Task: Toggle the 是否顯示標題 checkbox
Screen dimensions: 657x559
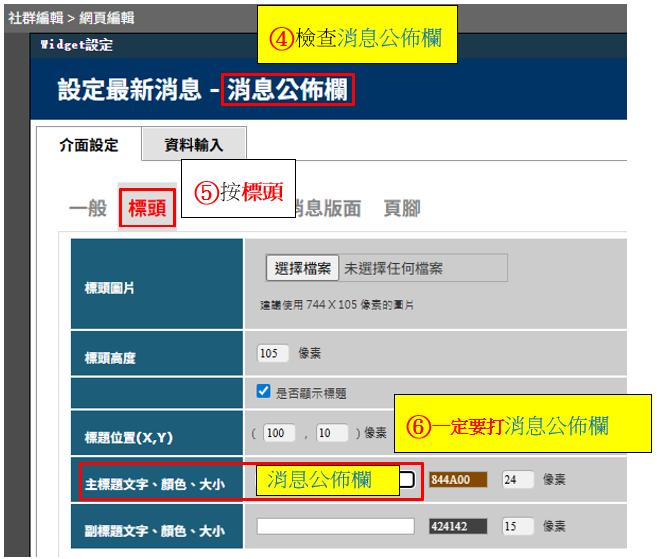Action: pyautogui.click(x=264, y=392)
